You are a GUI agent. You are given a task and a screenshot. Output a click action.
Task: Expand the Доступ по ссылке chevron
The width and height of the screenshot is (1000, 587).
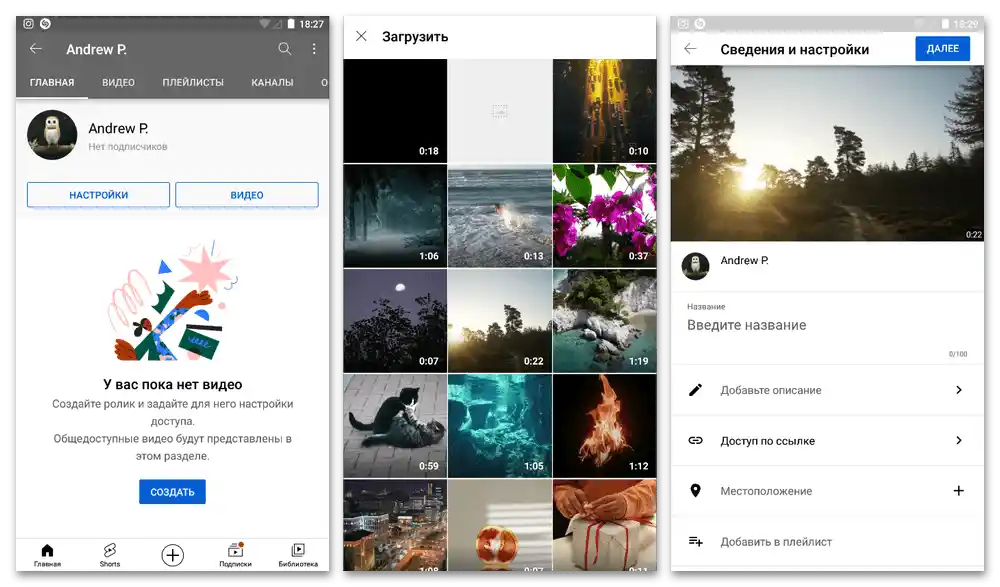959,440
